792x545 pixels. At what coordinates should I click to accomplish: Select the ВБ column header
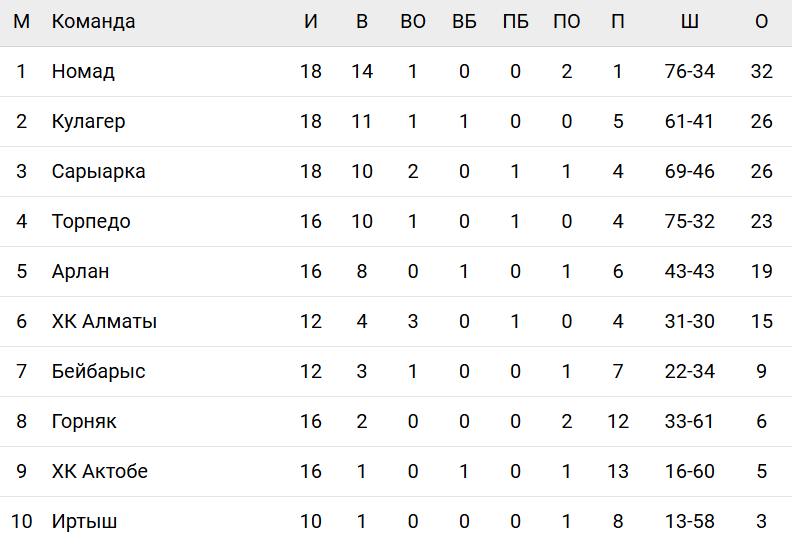464,22
